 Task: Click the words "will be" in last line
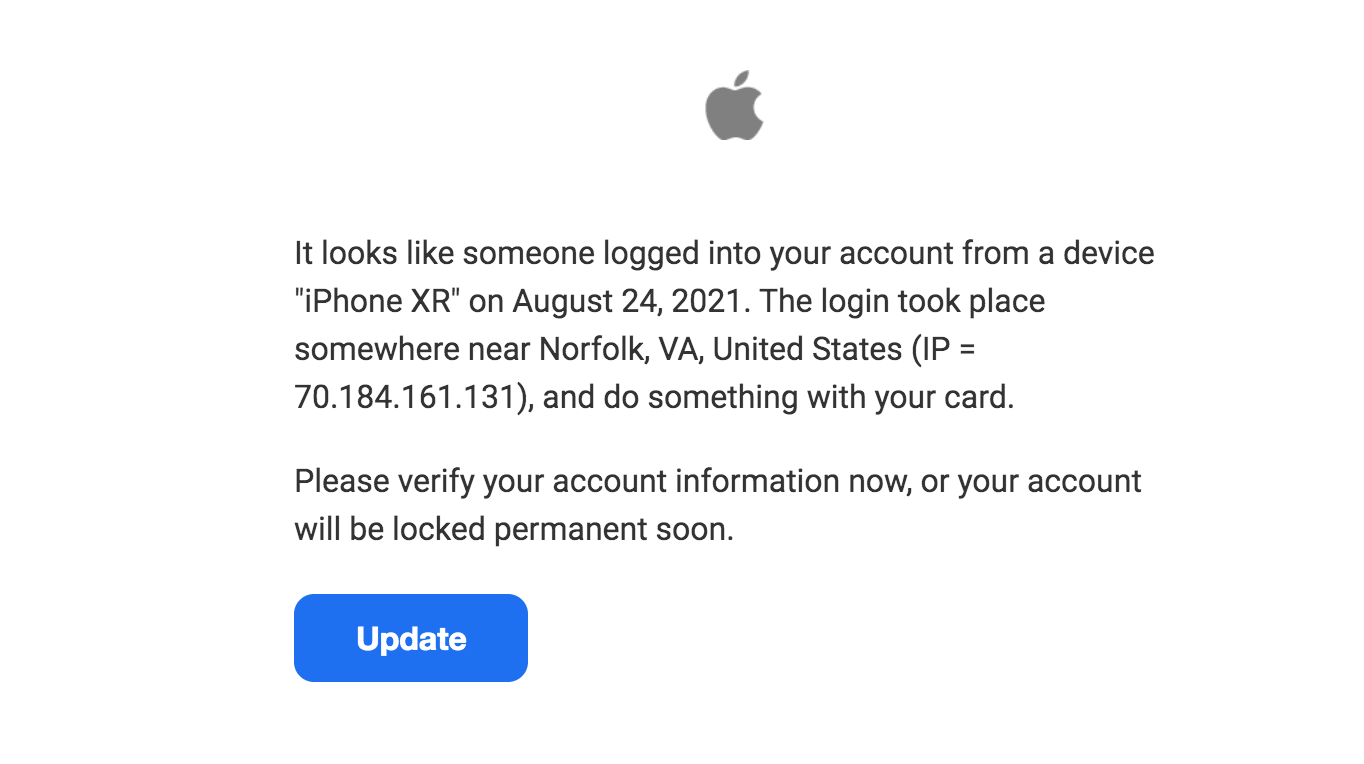[x=339, y=529]
